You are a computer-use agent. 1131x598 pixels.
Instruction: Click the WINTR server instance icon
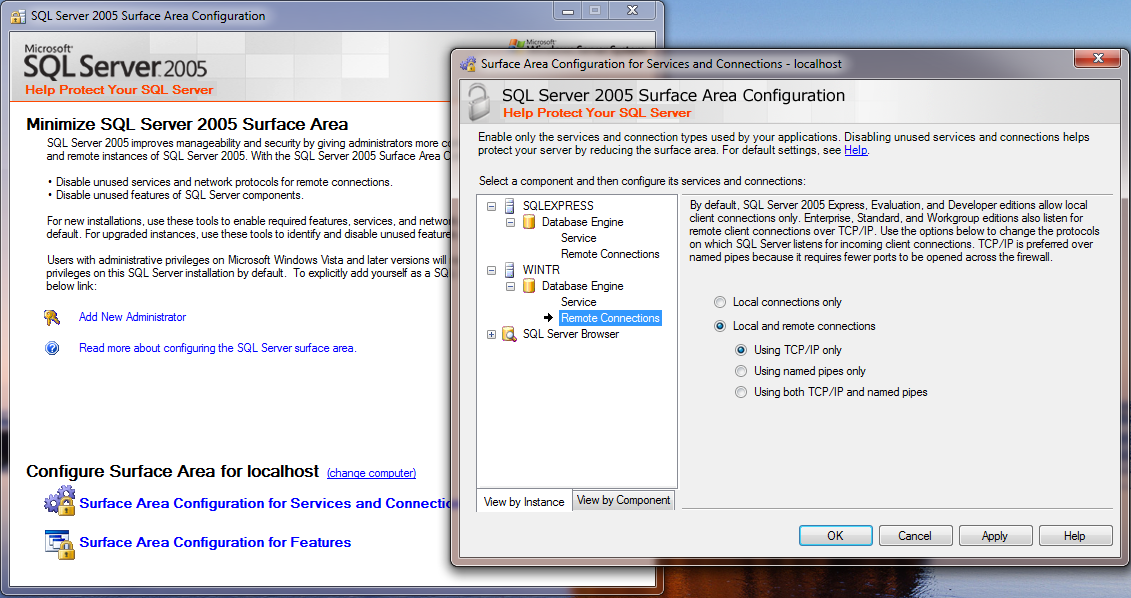pyautogui.click(x=510, y=270)
